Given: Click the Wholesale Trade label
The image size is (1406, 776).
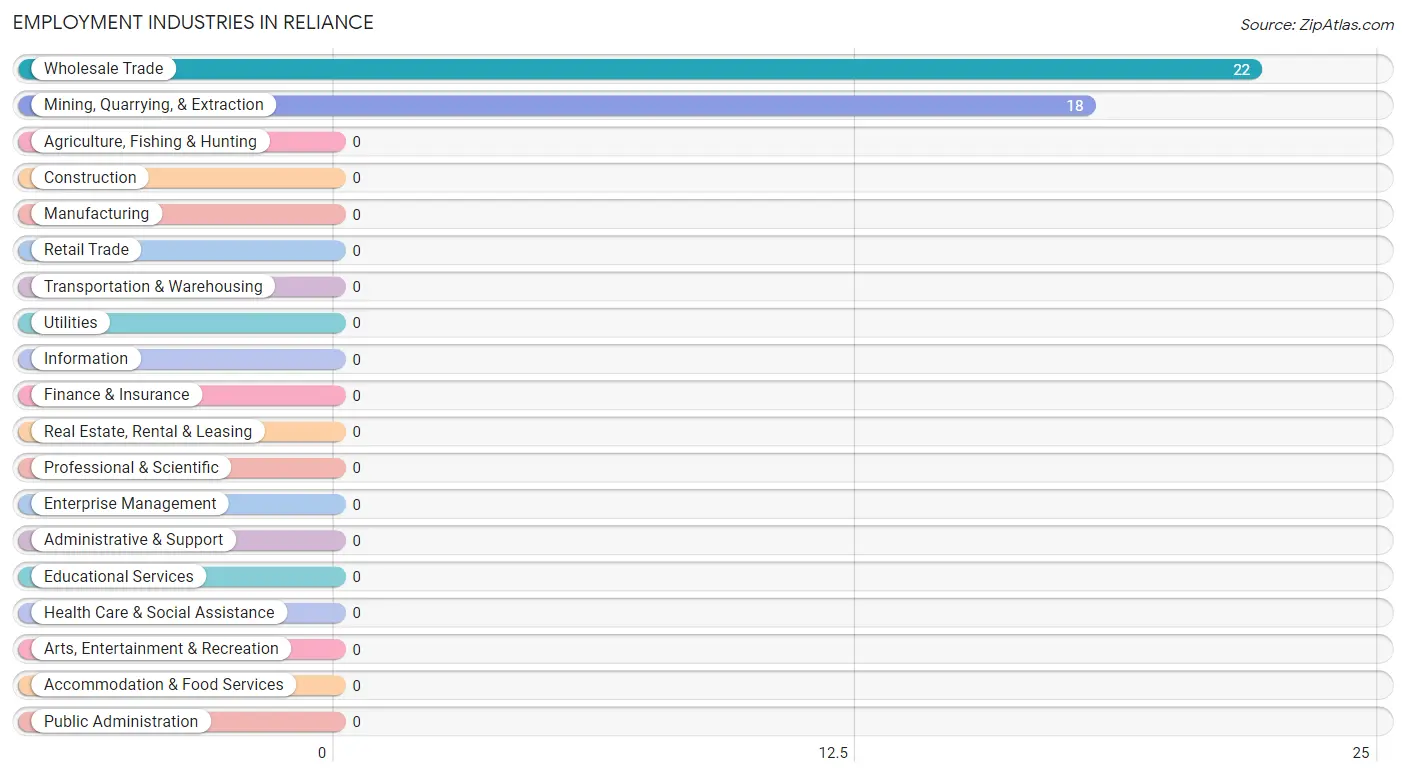Looking at the screenshot, I should point(103,69).
